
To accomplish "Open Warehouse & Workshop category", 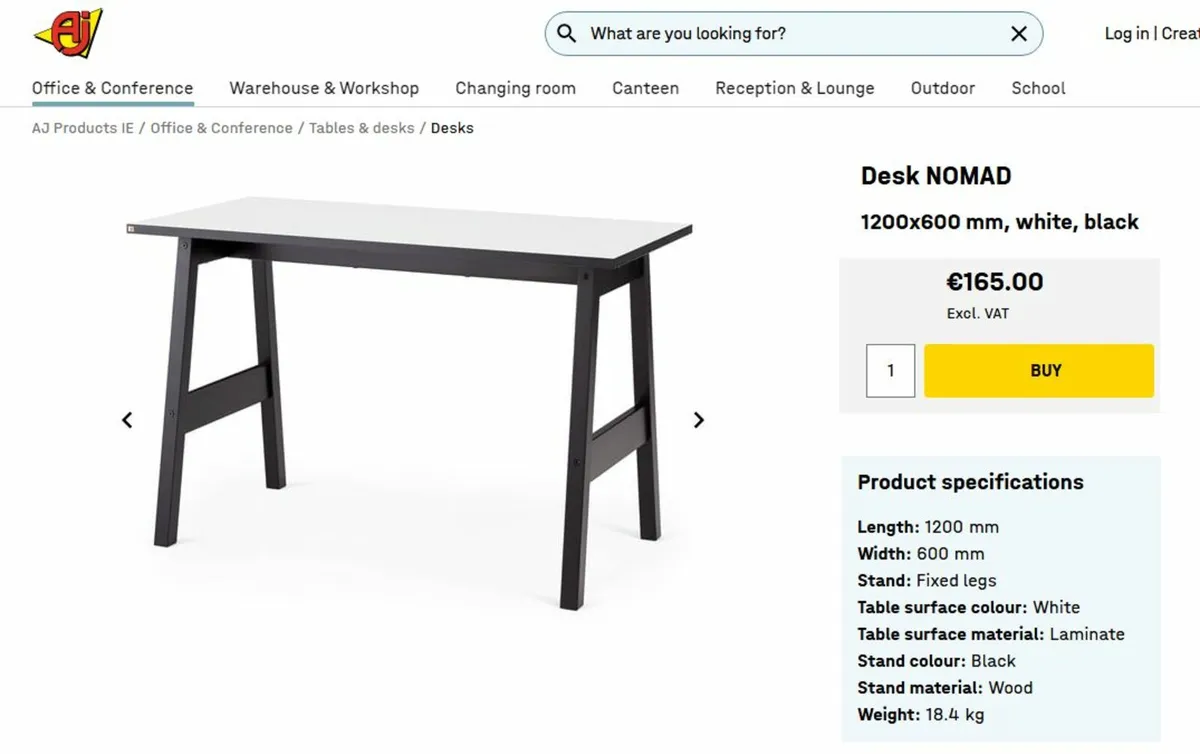I will [324, 88].
